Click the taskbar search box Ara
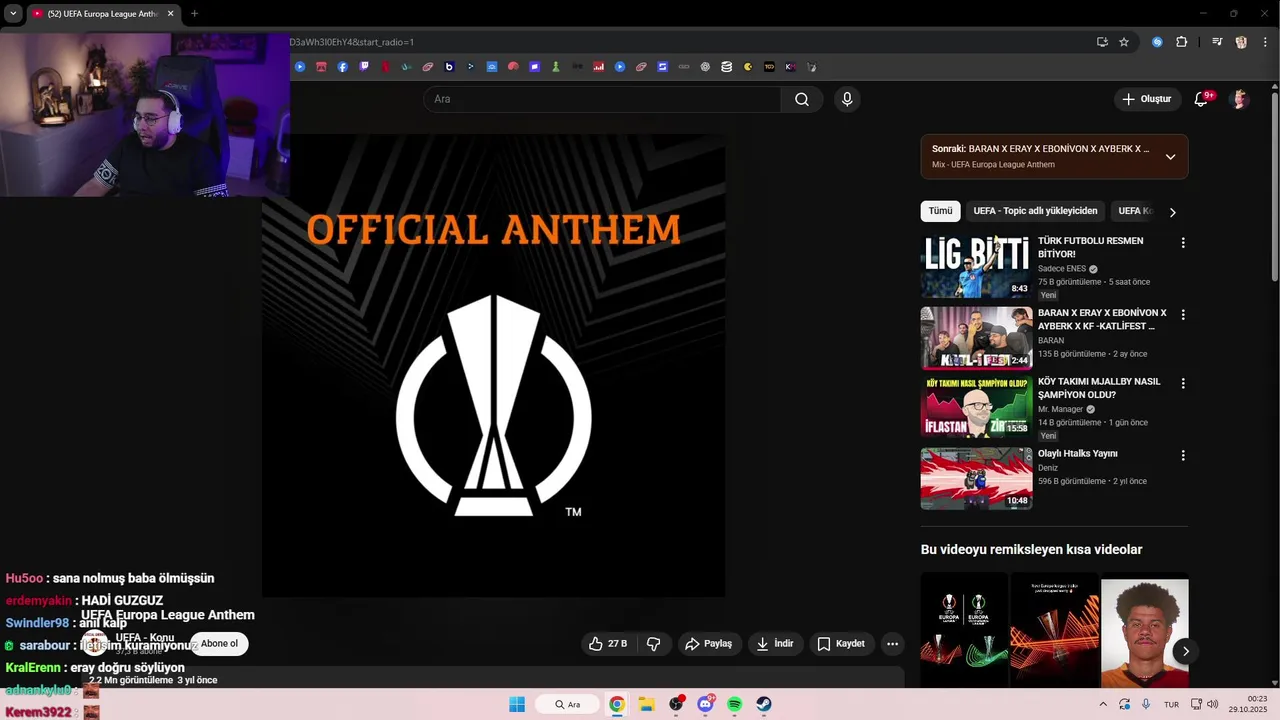 click(568, 704)
